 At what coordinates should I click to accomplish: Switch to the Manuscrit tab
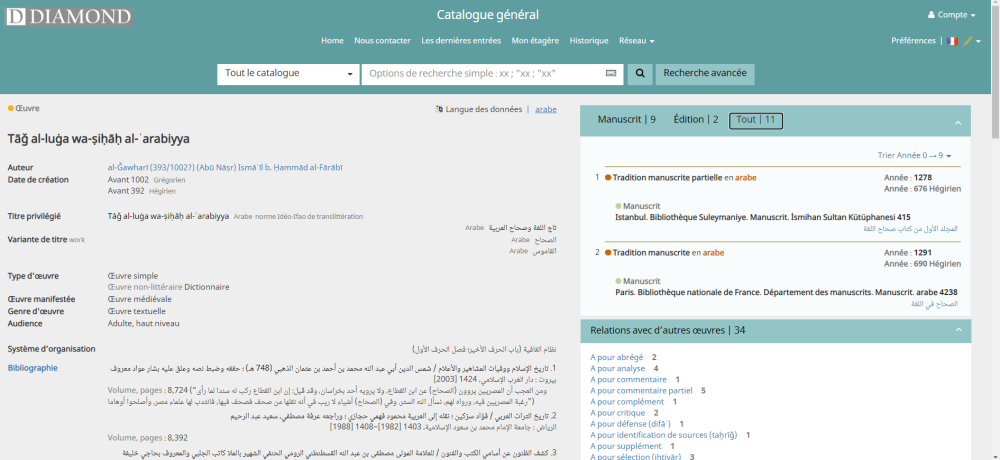pos(626,120)
